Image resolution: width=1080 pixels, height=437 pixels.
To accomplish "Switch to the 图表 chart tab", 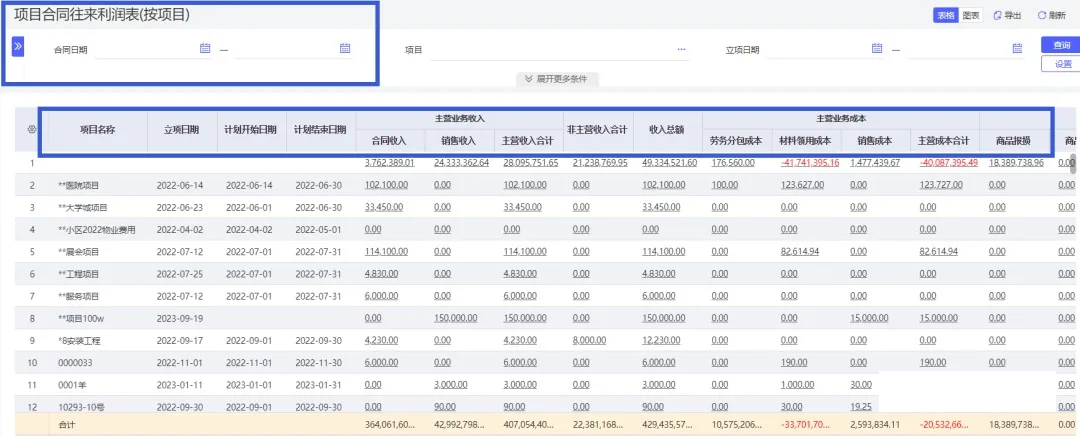I will (970, 15).
